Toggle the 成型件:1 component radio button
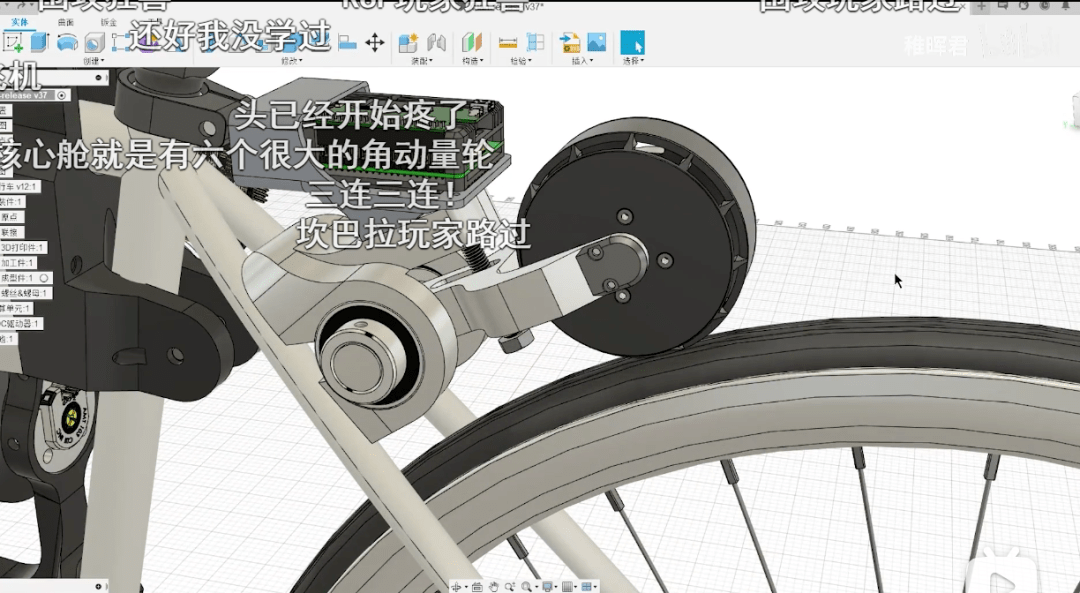The width and height of the screenshot is (1080, 593). tap(44, 278)
